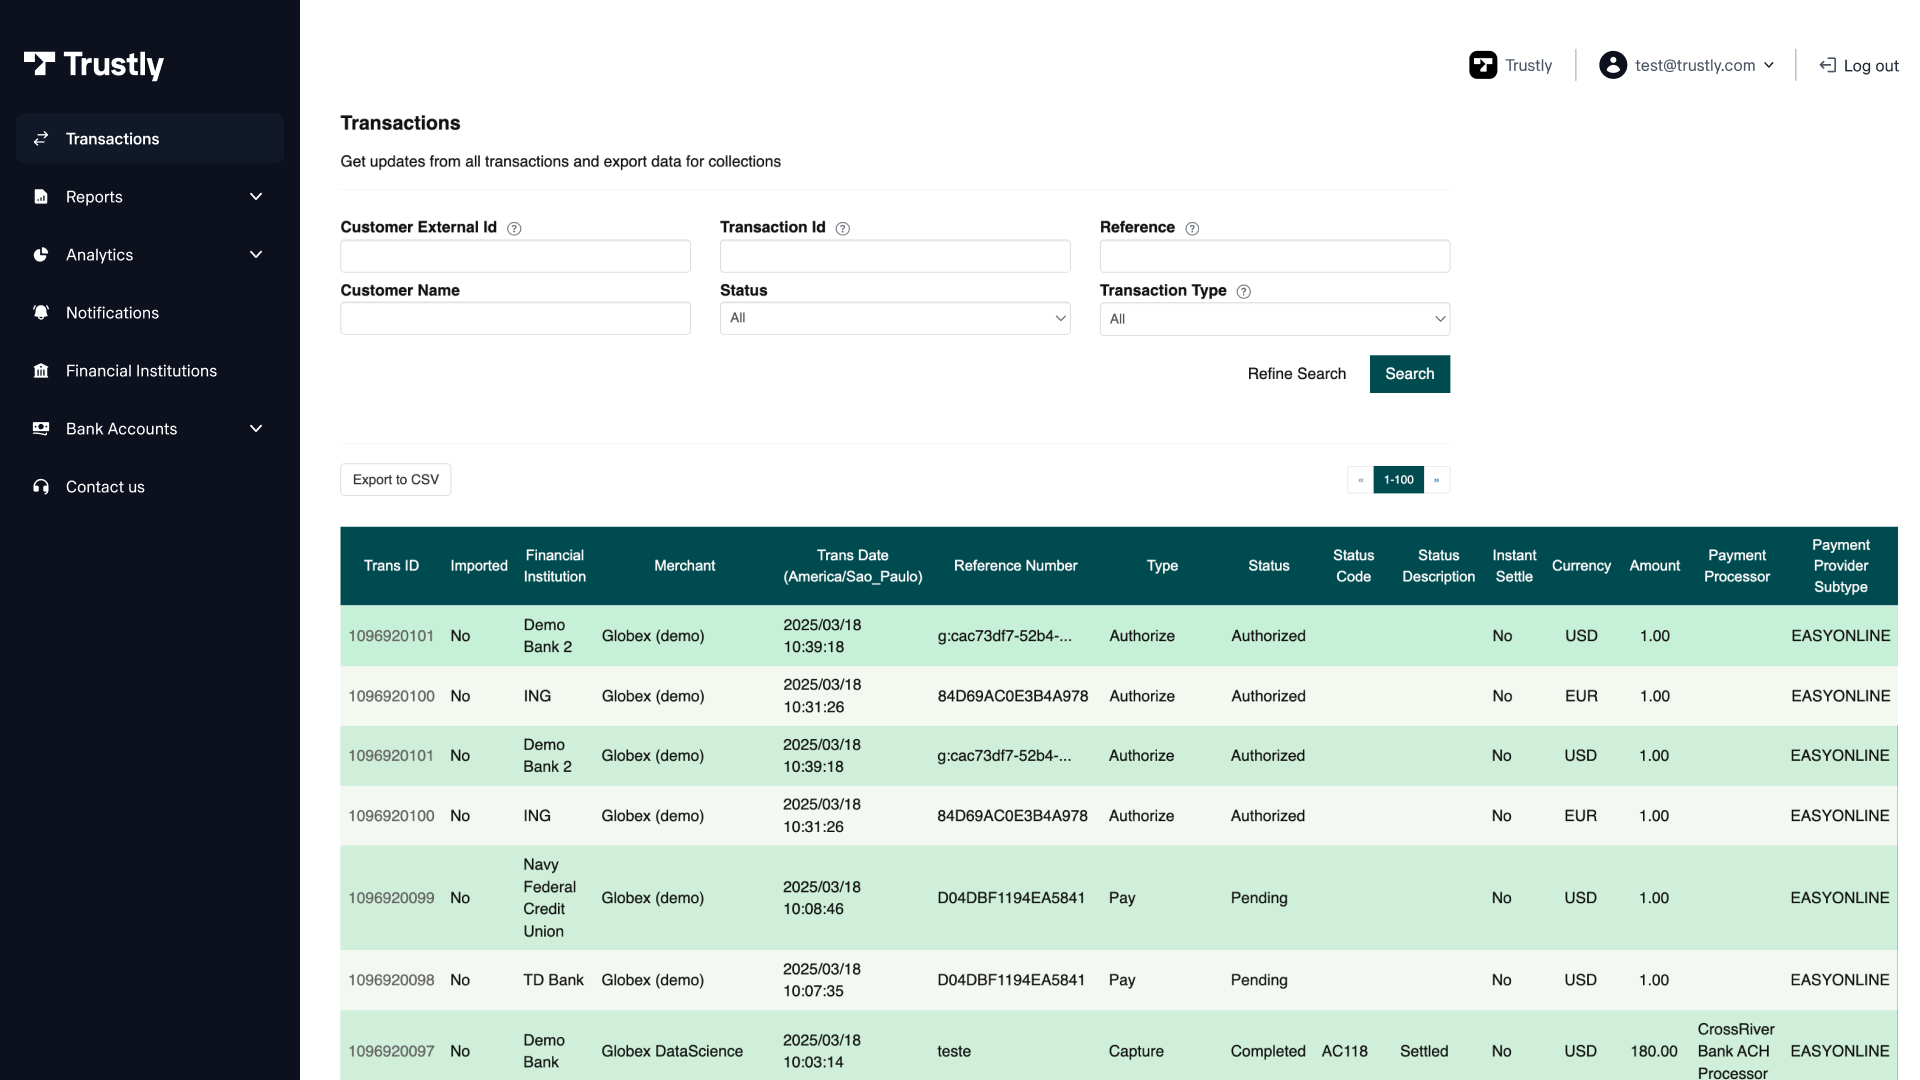1920x1080 pixels.
Task: Click the Status Code column header
Action: 1354,566
